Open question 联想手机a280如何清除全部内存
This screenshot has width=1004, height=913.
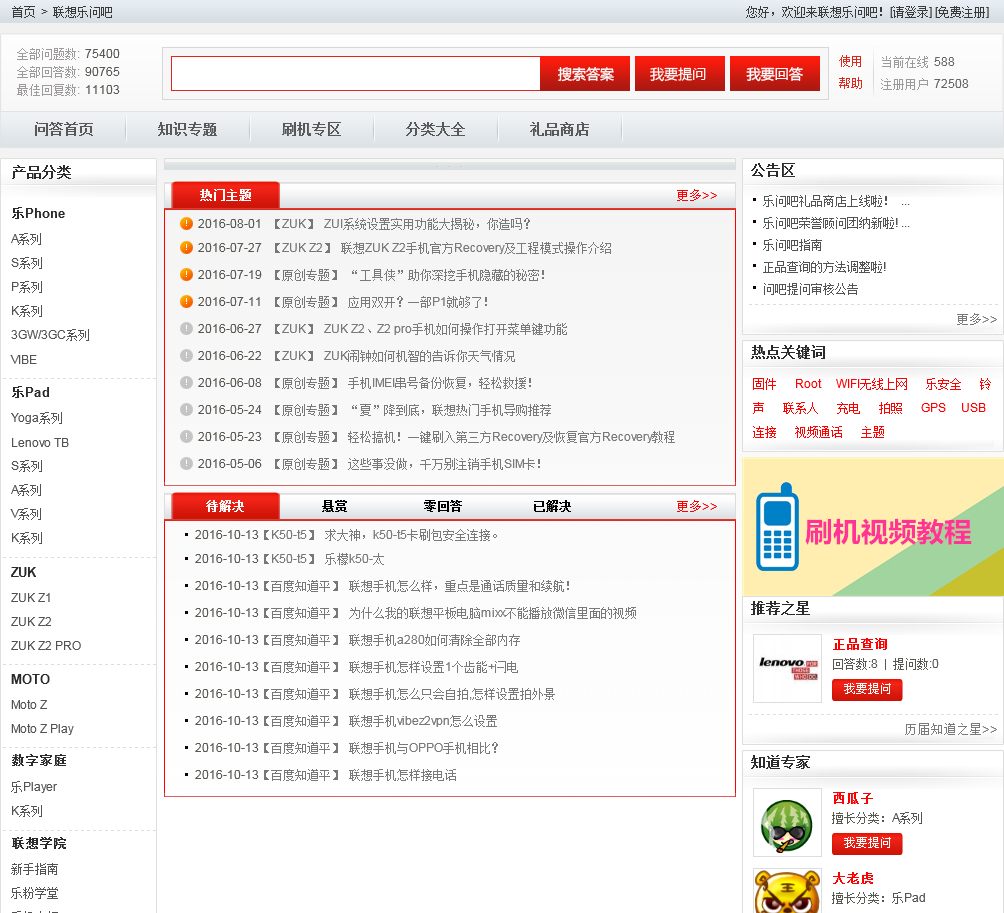pyautogui.click(x=434, y=640)
